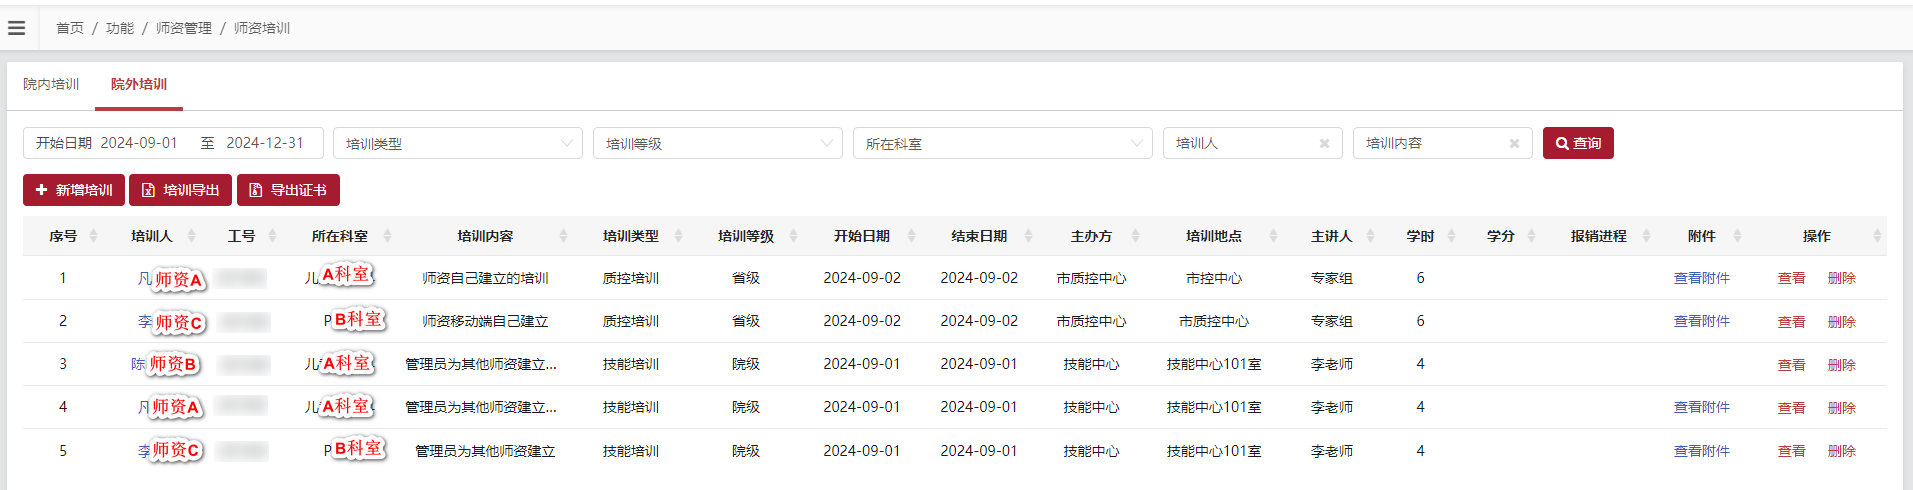Delete row 5 with 删除

pyautogui.click(x=1841, y=451)
